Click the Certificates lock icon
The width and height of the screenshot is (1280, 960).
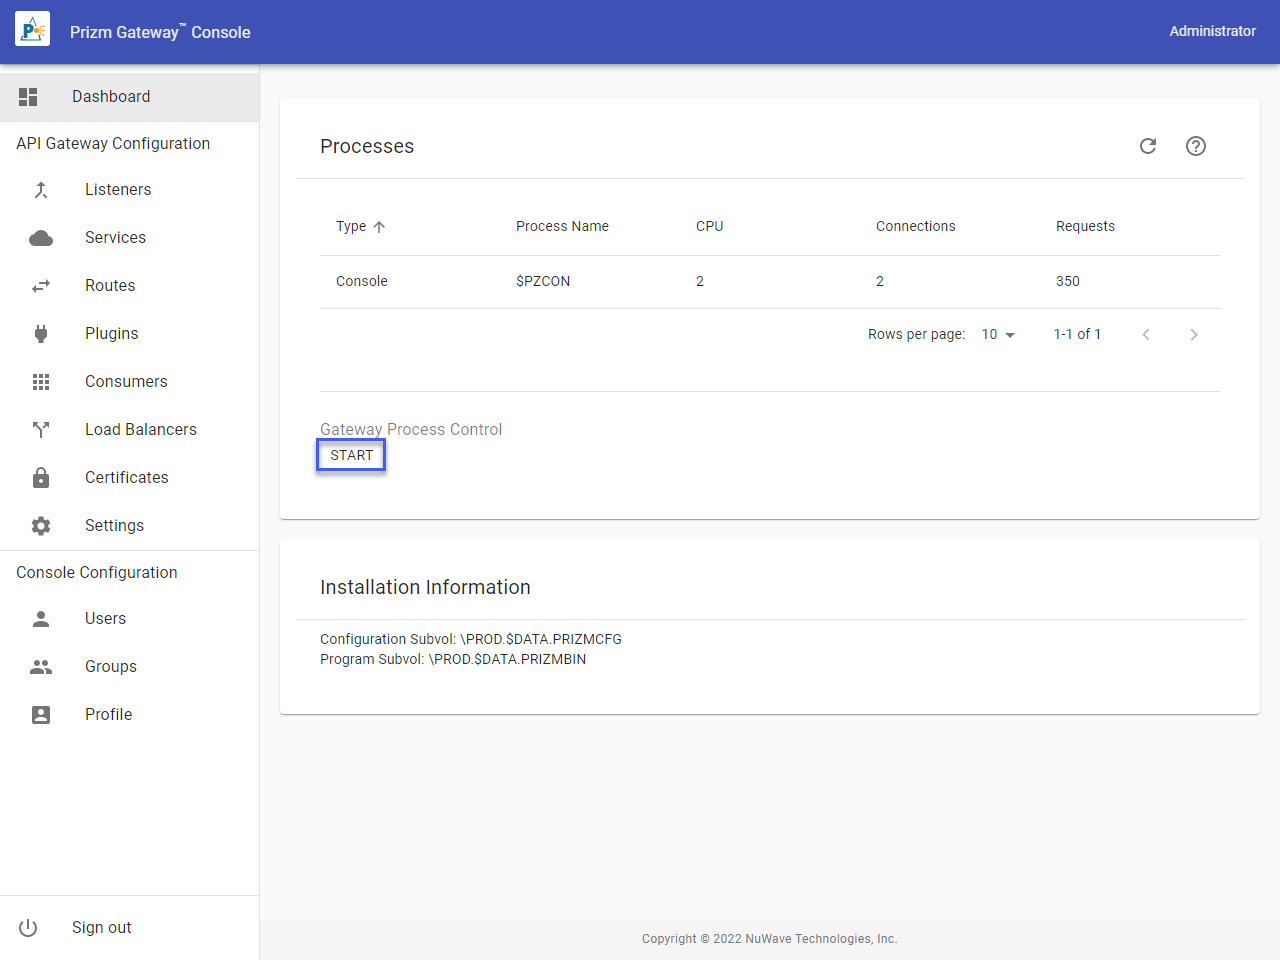coord(41,478)
